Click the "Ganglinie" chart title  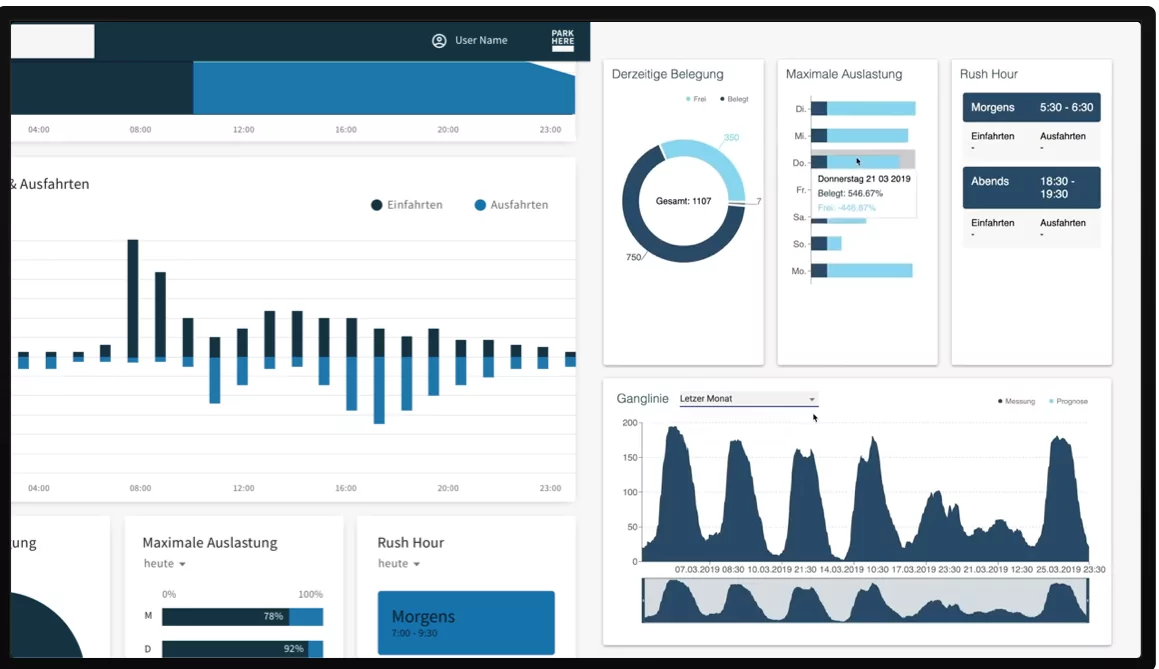[642, 398]
